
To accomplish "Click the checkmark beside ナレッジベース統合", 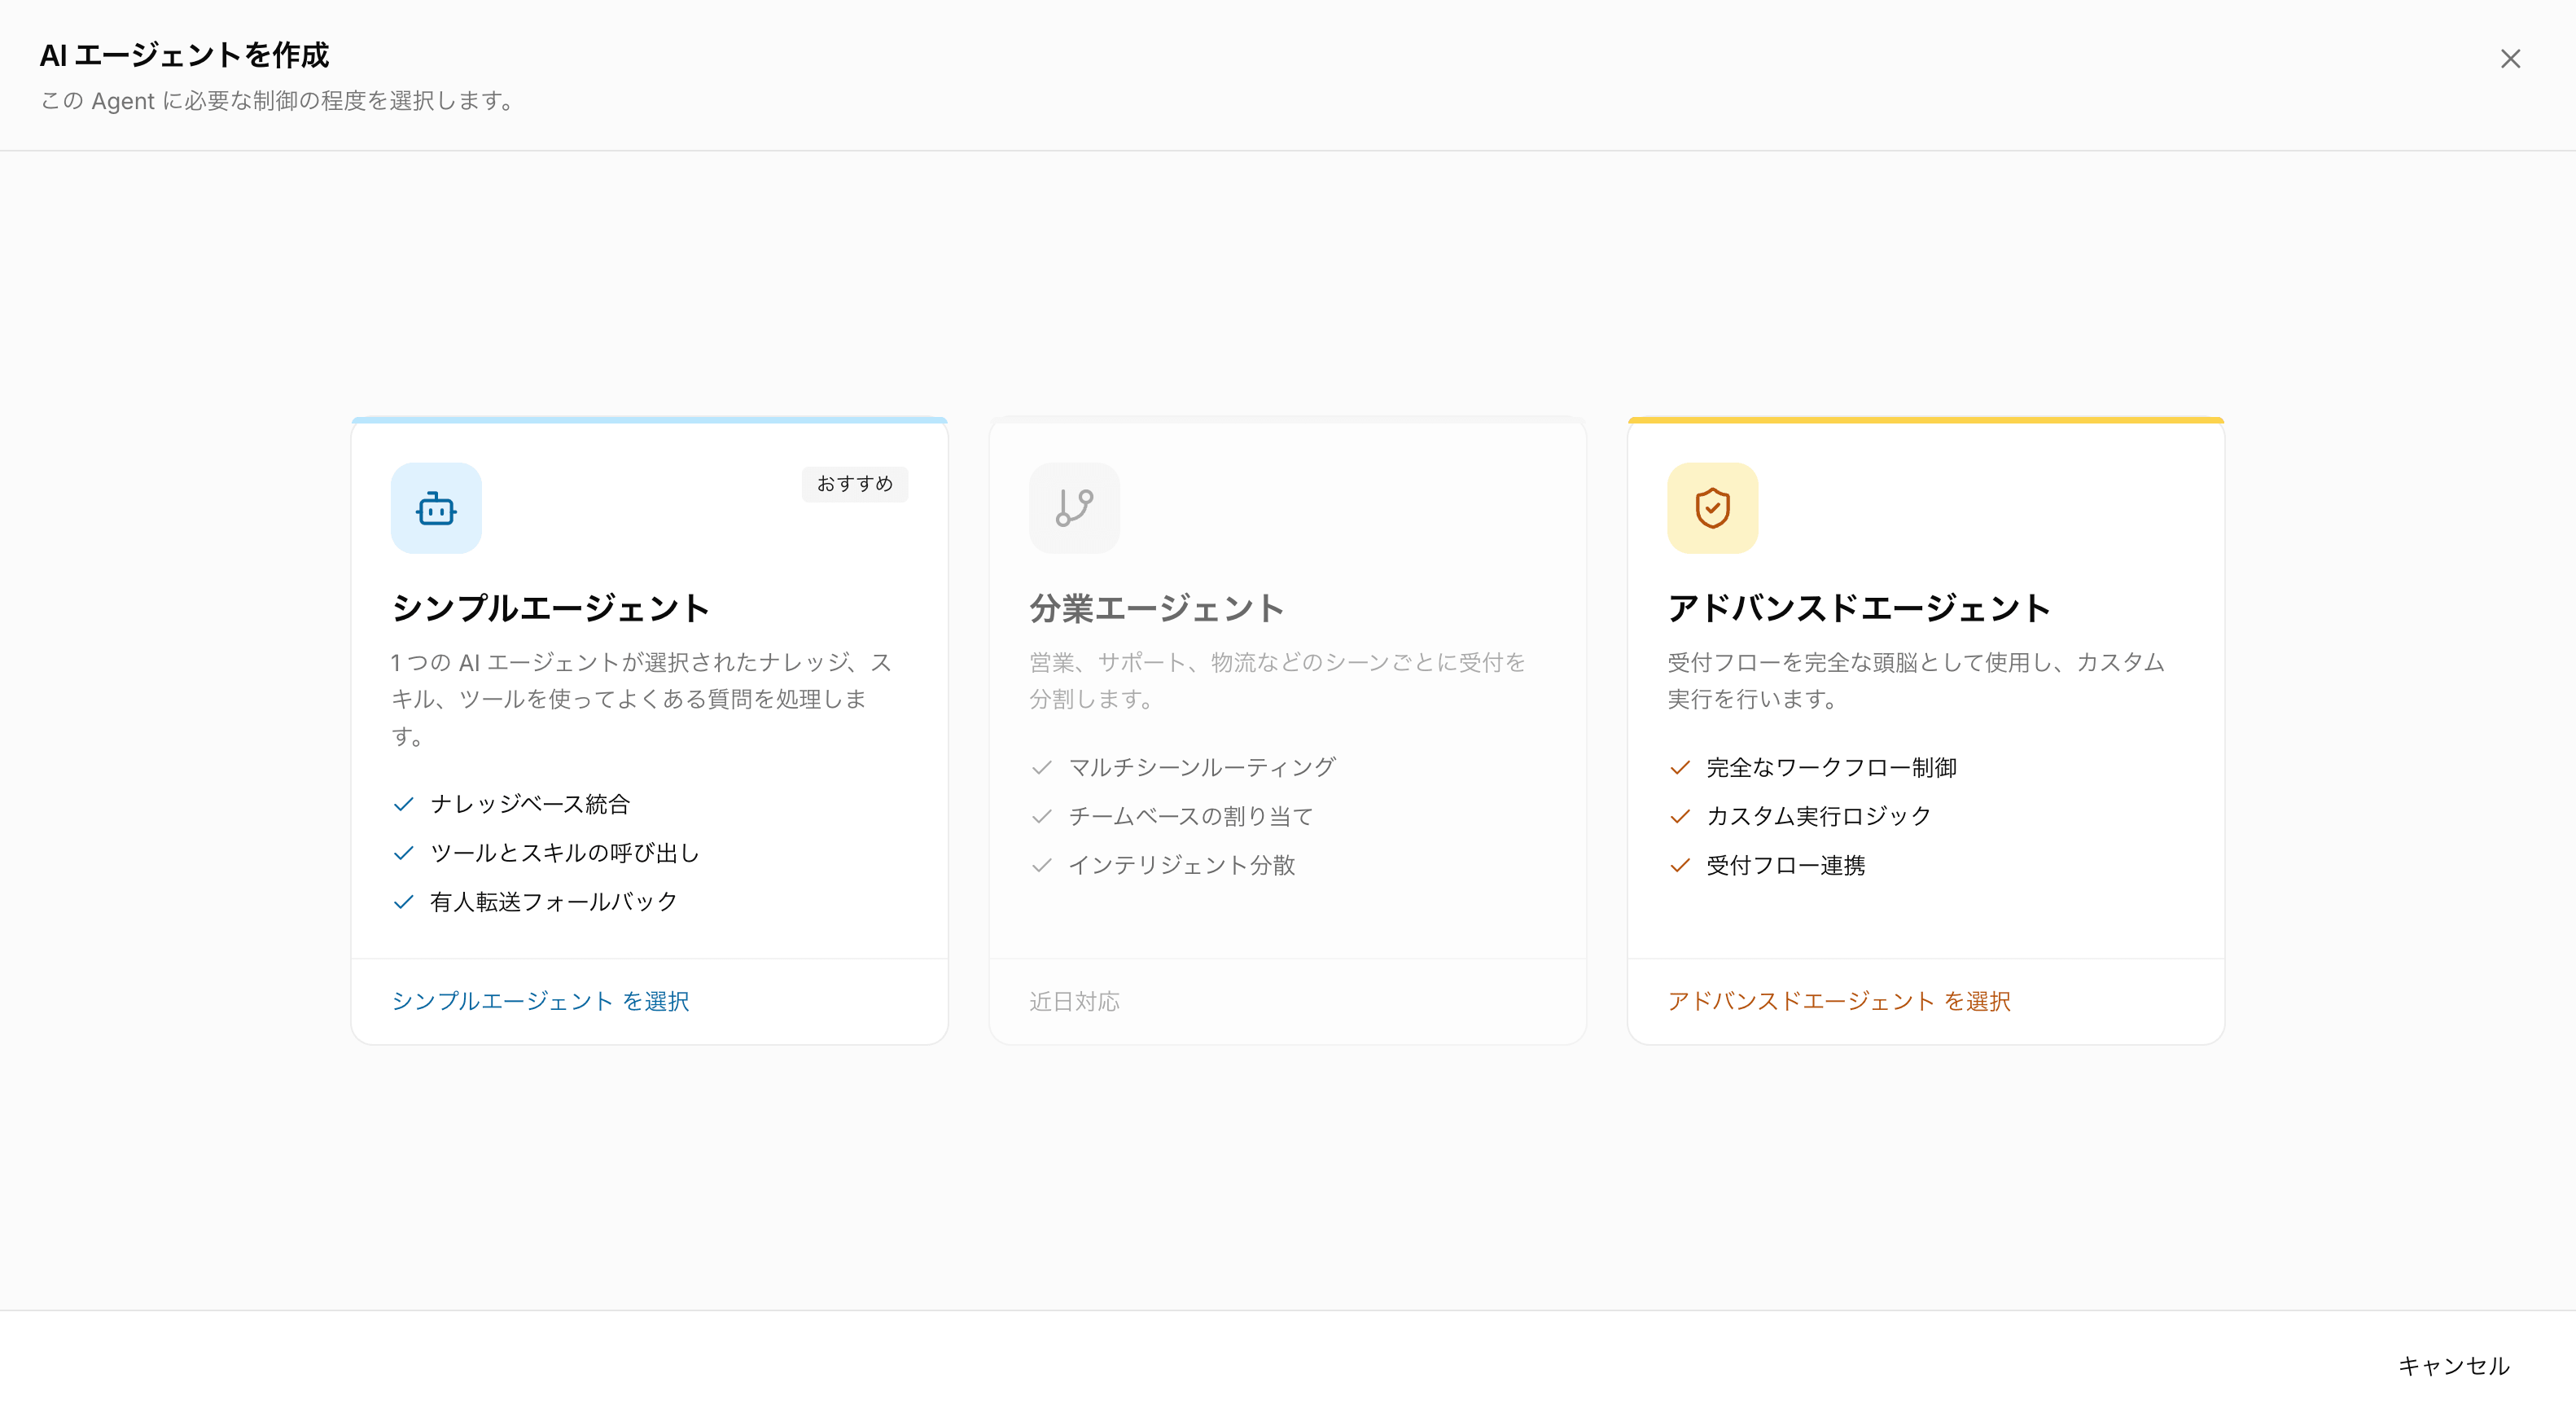I will [x=403, y=804].
